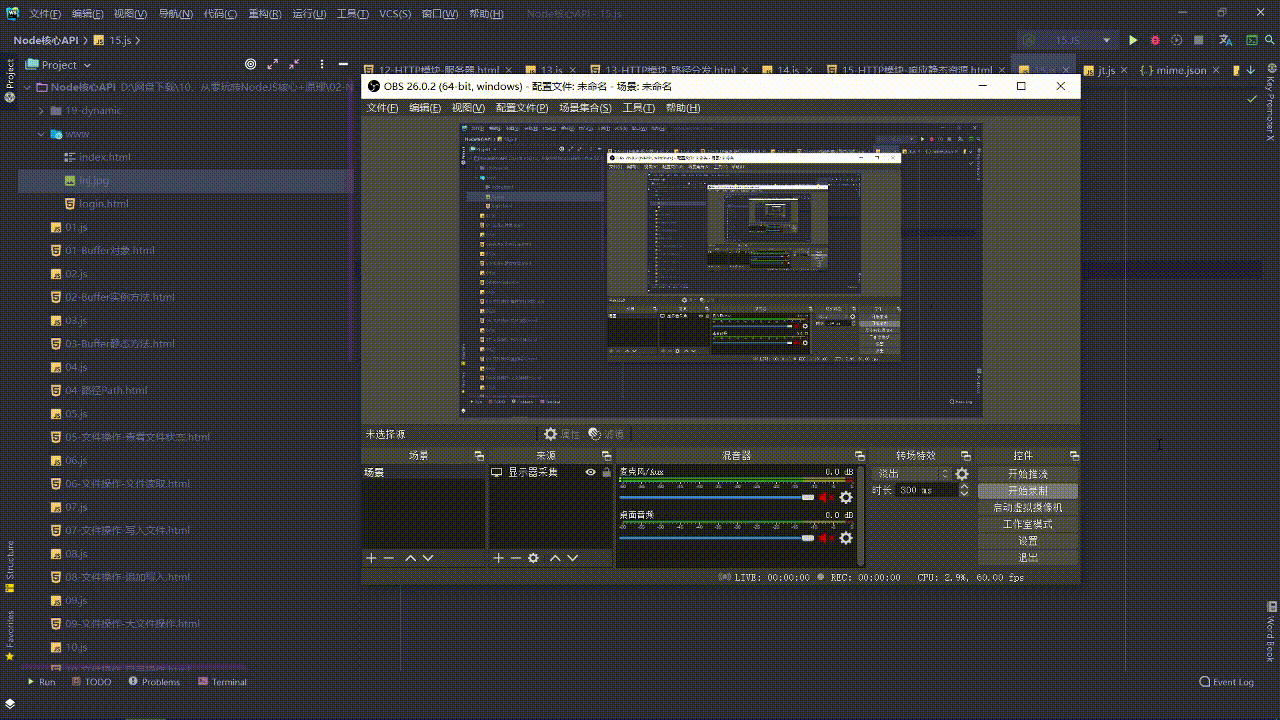Add a source with the plus icon
Image resolution: width=1280 pixels, height=720 pixels.
pyautogui.click(x=498, y=558)
